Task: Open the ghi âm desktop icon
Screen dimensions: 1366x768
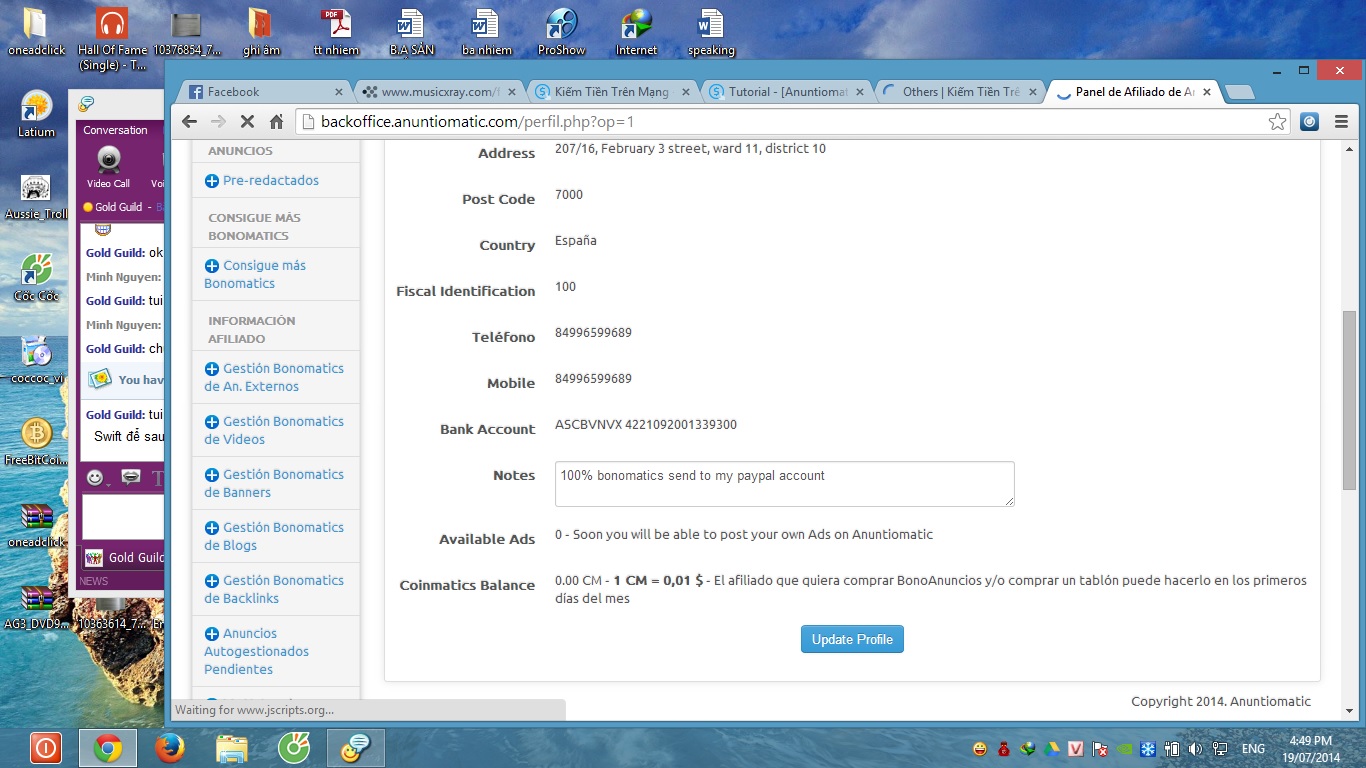Action: click(x=260, y=30)
